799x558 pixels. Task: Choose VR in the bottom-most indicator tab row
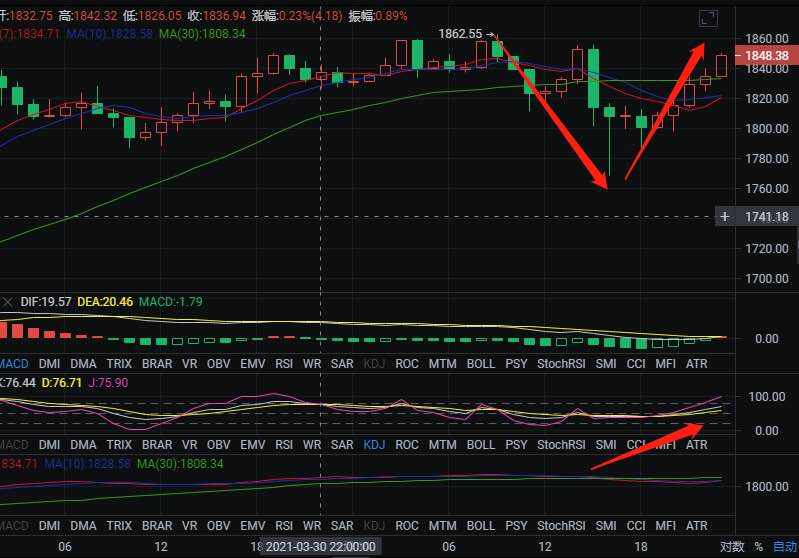pos(190,526)
